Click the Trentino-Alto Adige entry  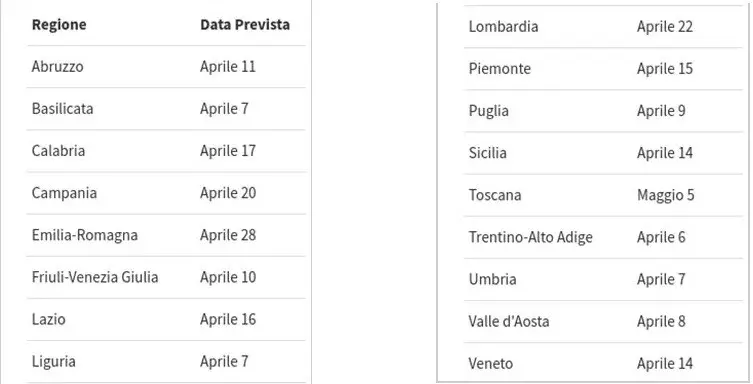click(x=531, y=238)
